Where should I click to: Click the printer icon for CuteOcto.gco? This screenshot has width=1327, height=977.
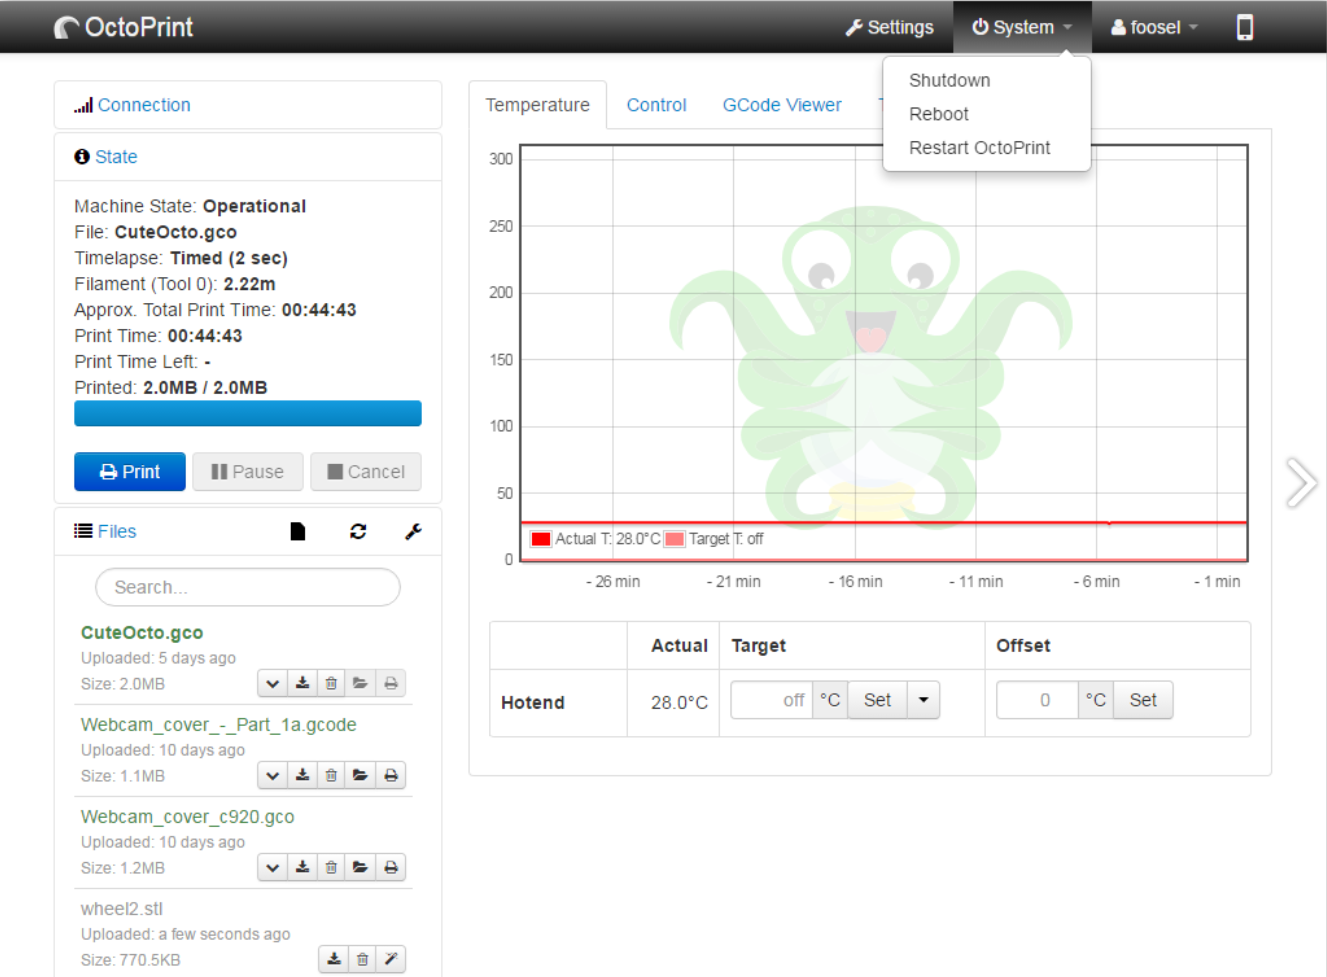391,683
